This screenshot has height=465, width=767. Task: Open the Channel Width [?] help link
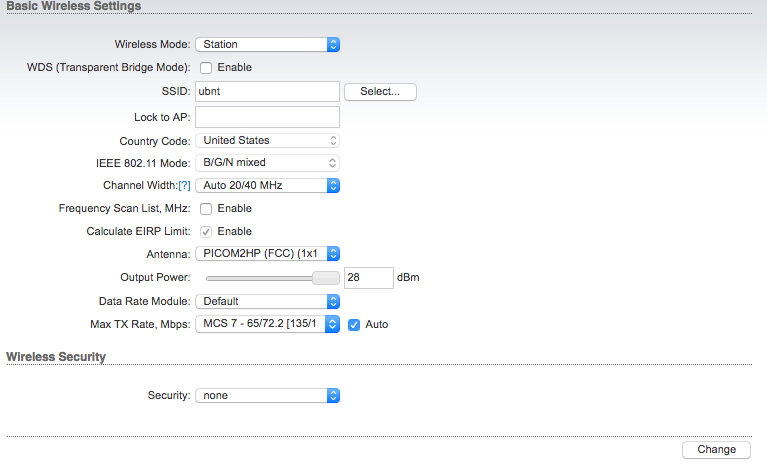tap(184, 186)
